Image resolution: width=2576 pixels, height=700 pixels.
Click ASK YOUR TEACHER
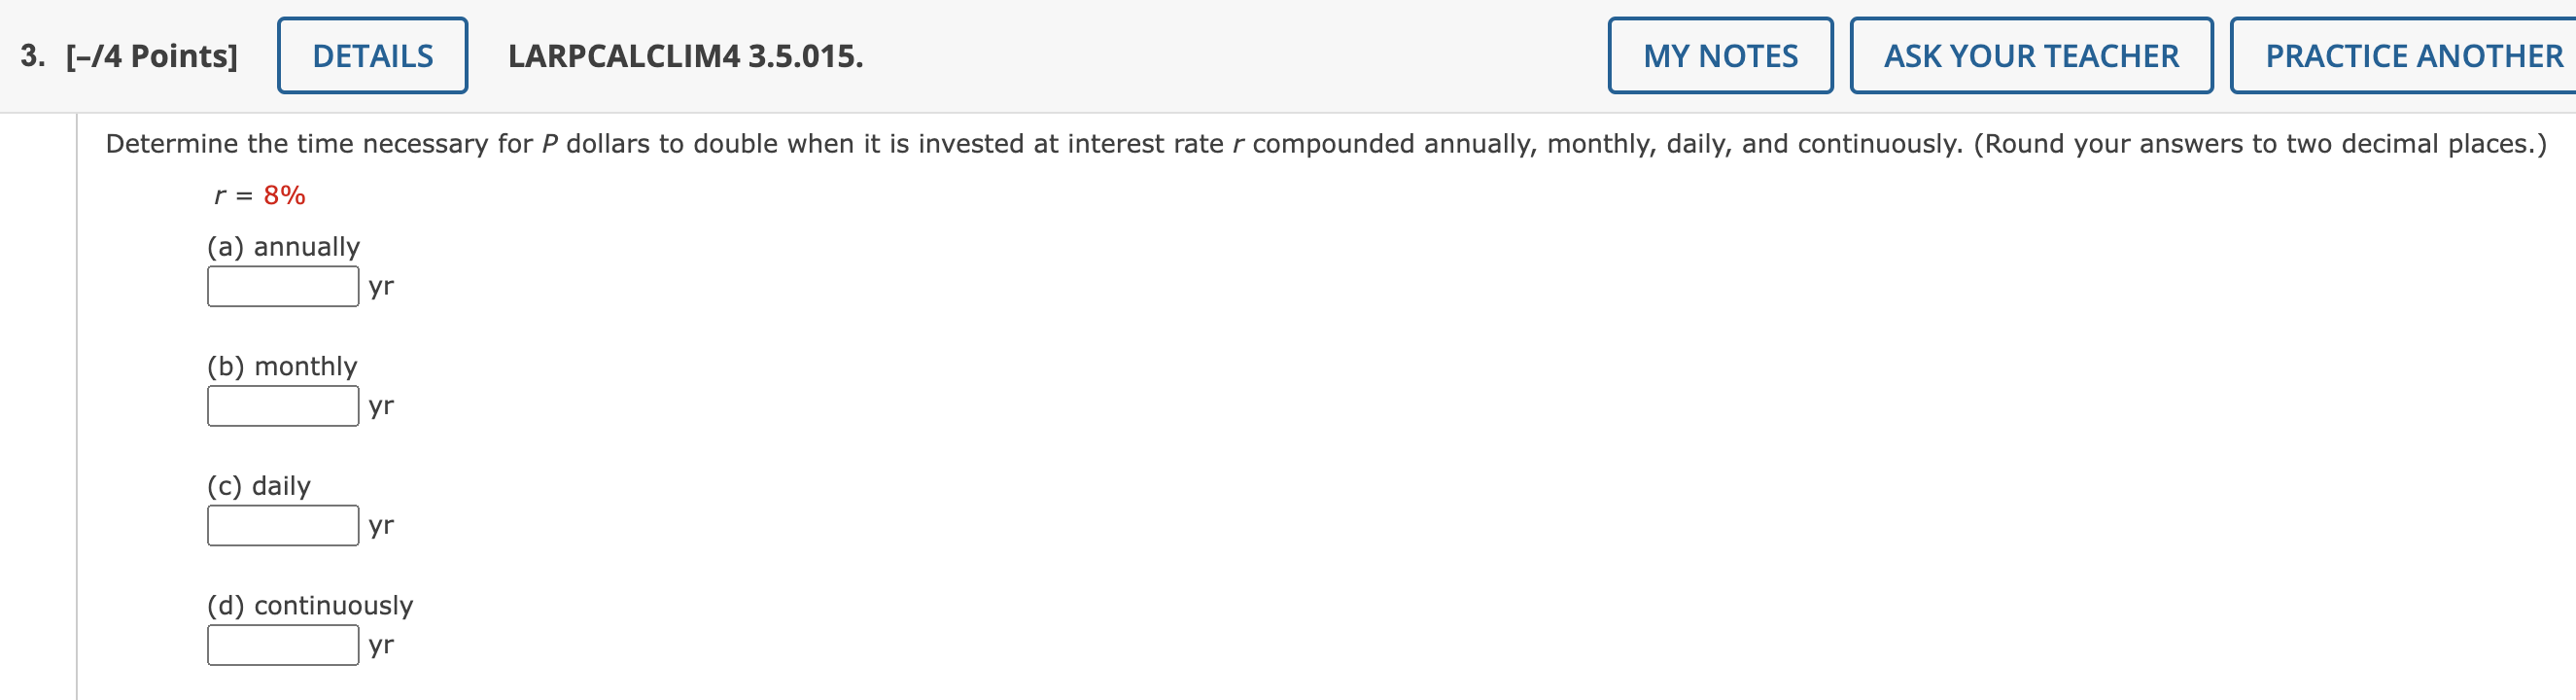pos(2030,55)
